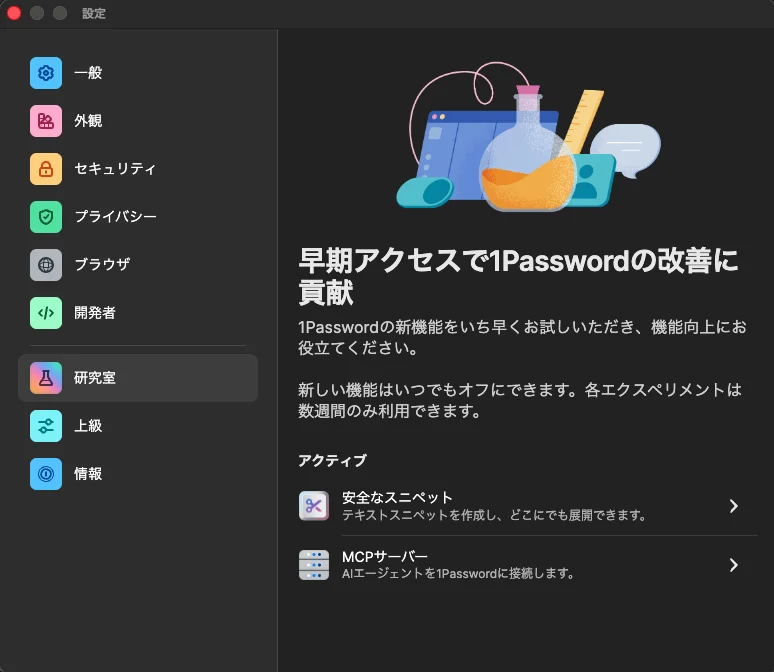Click the 新しい機能はいつでもオフにできます paragraph
The image size is (774, 672).
pyautogui.click(x=520, y=400)
